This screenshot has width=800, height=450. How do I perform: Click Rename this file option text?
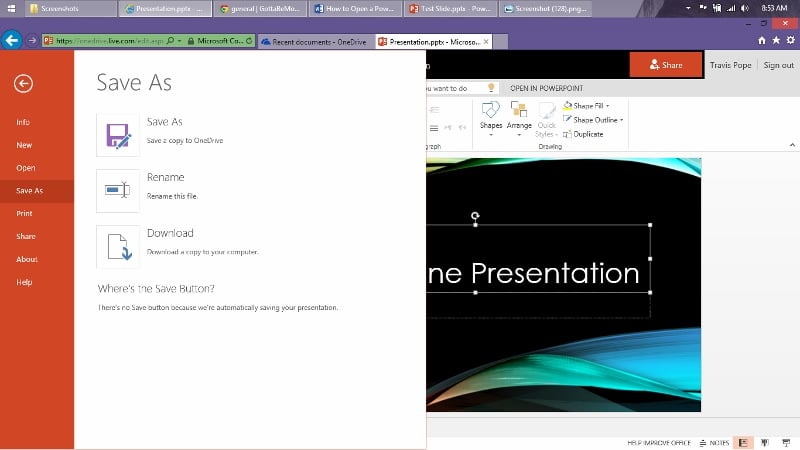172,196
